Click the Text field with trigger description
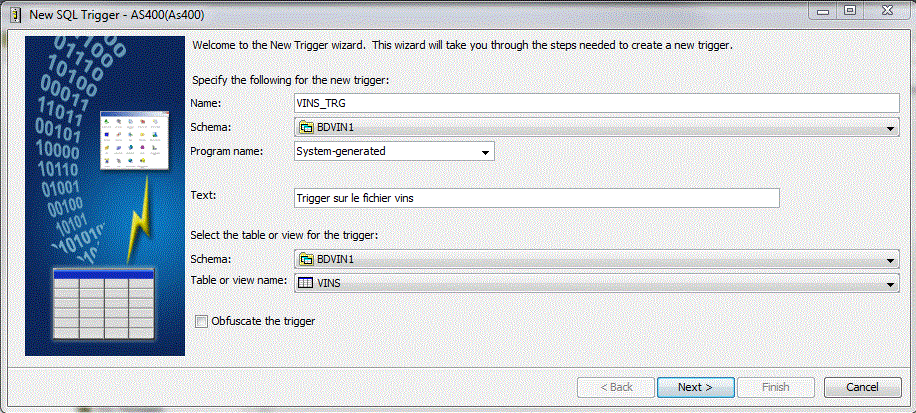The height and width of the screenshot is (413, 916). [537, 198]
